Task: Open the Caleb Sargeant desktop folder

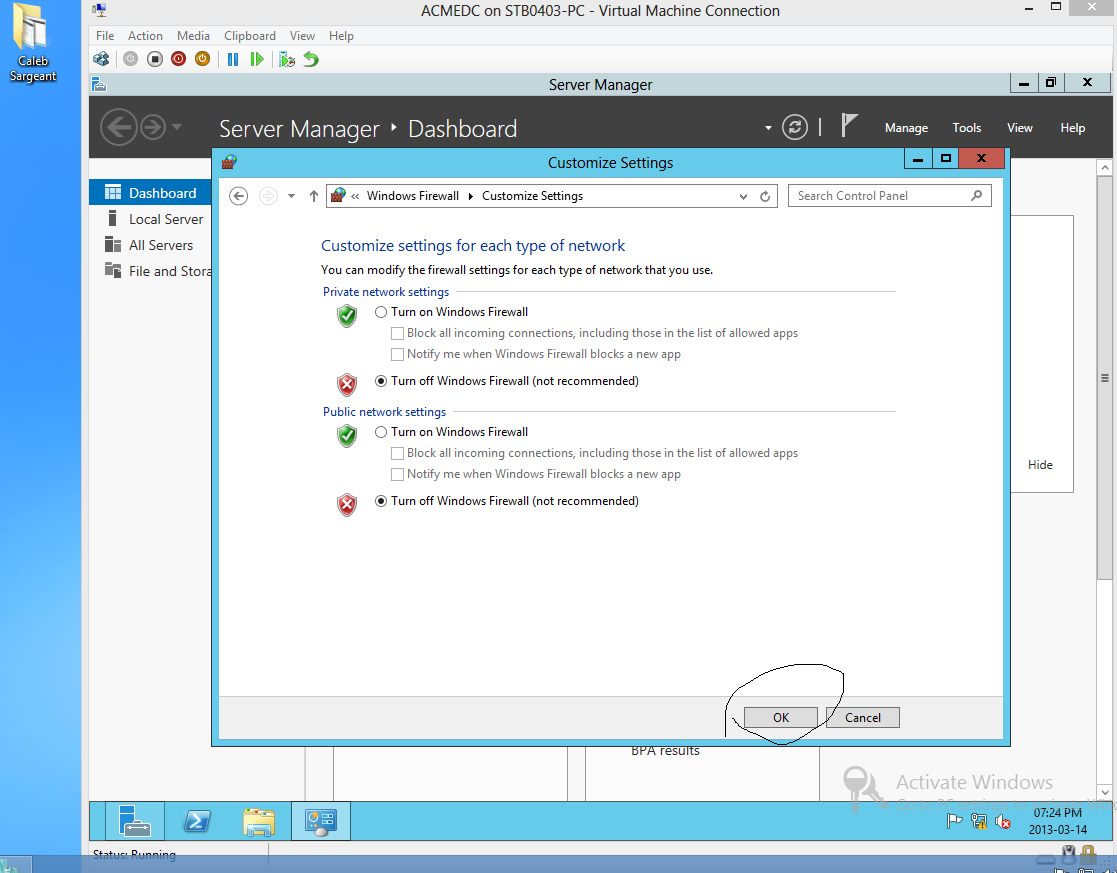Action: (32, 43)
